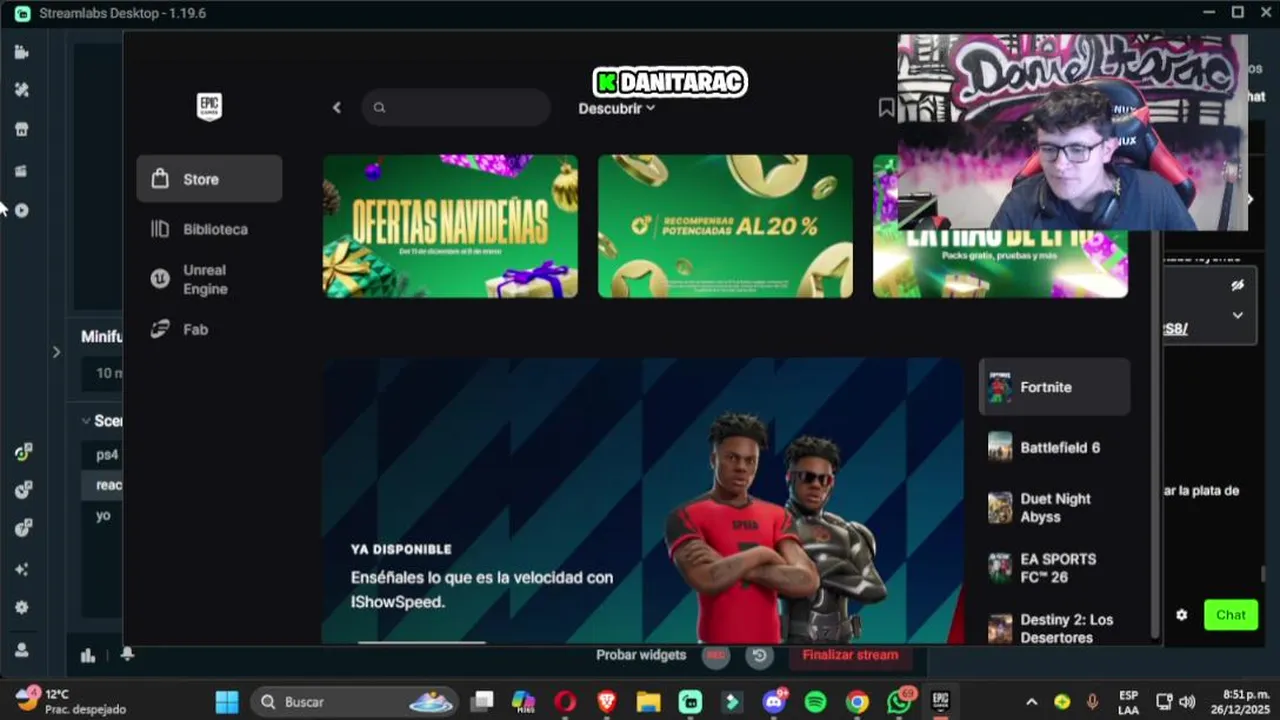Image resolution: width=1280 pixels, height=720 pixels.
Task: Click the replay buffer circular arrow button
Action: [x=759, y=656]
